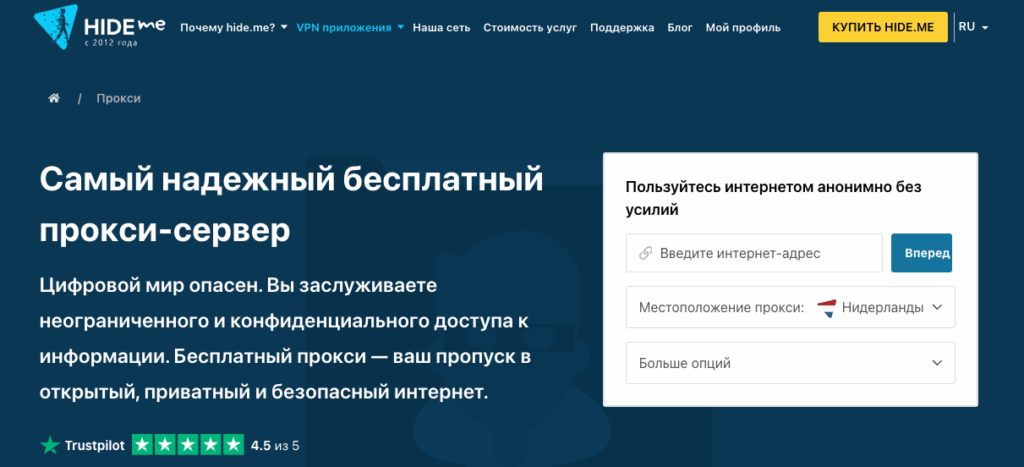Click the link icon in address field
The height and width of the screenshot is (467, 1024).
645,253
